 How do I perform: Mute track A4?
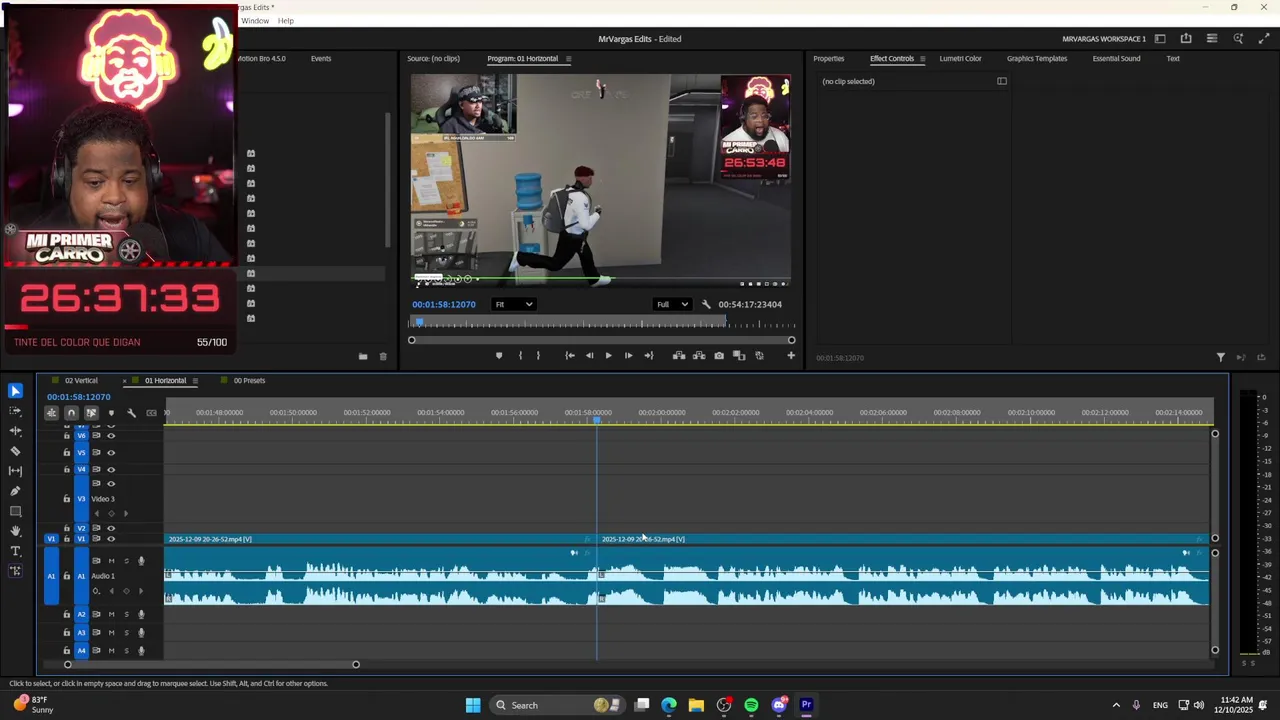(111, 651)
